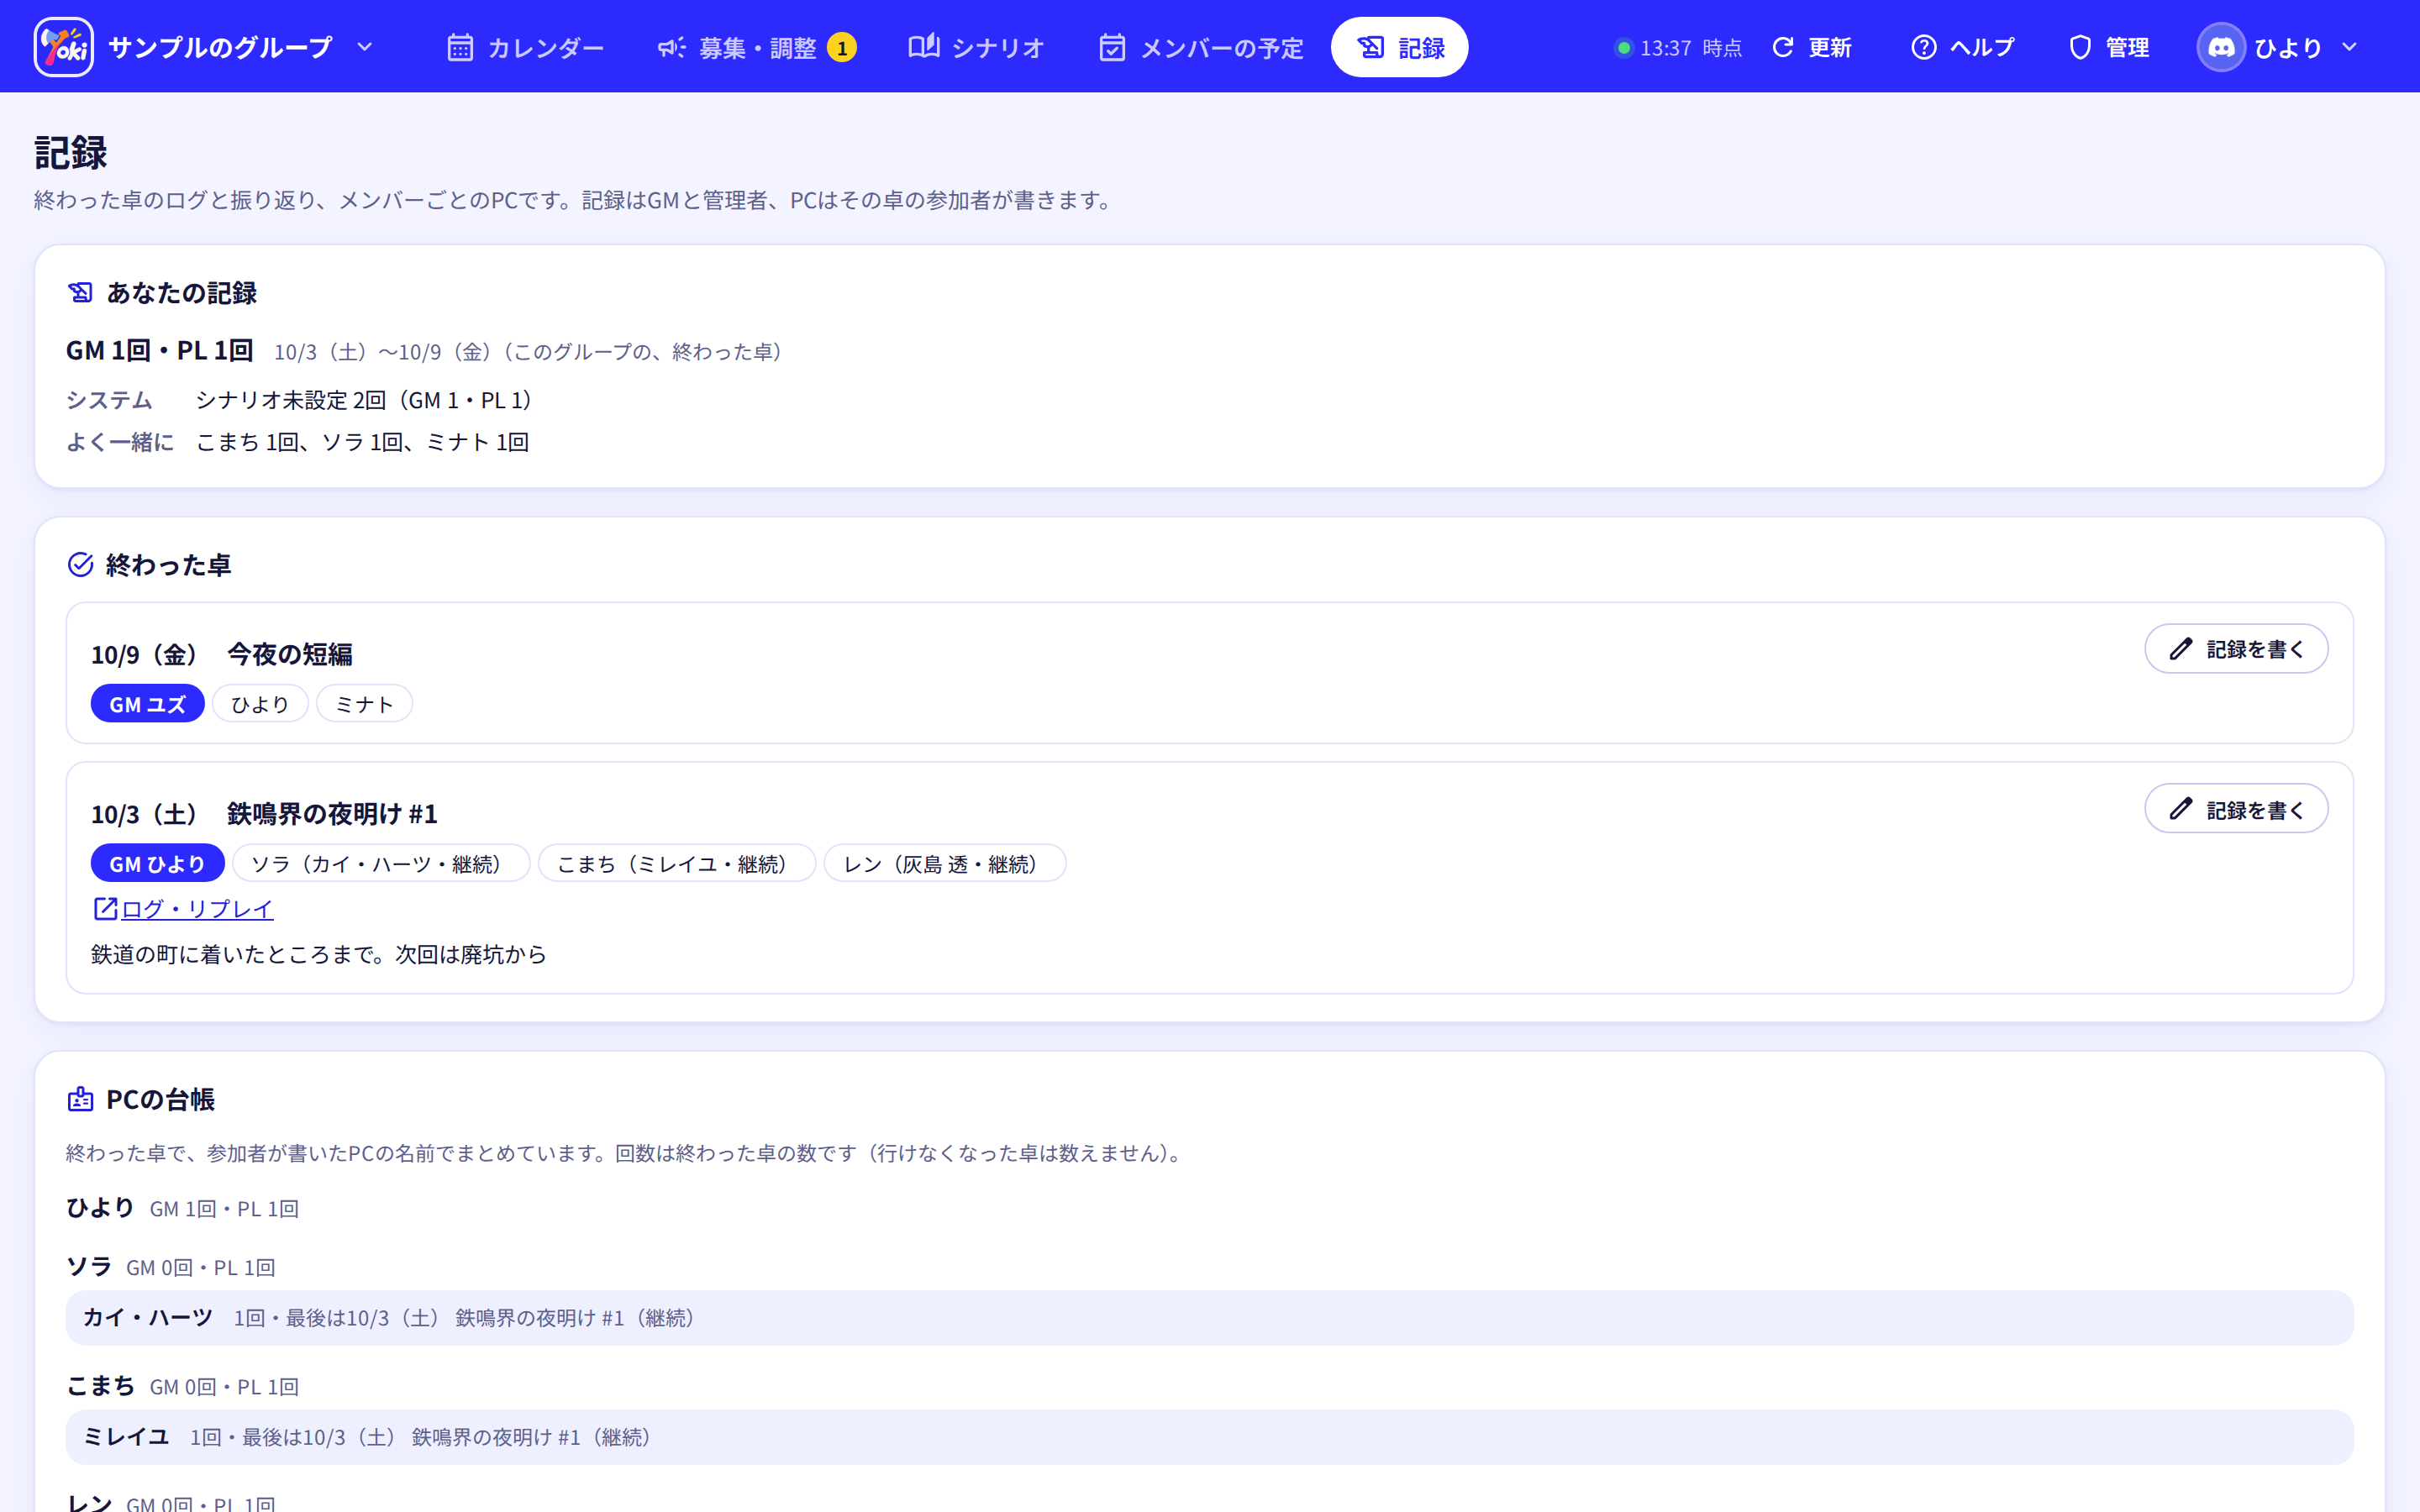Click the こまち(ミレイユ・継続) chip
This screenshot has height=1512, width=2420.
click(x=677, y=863)
